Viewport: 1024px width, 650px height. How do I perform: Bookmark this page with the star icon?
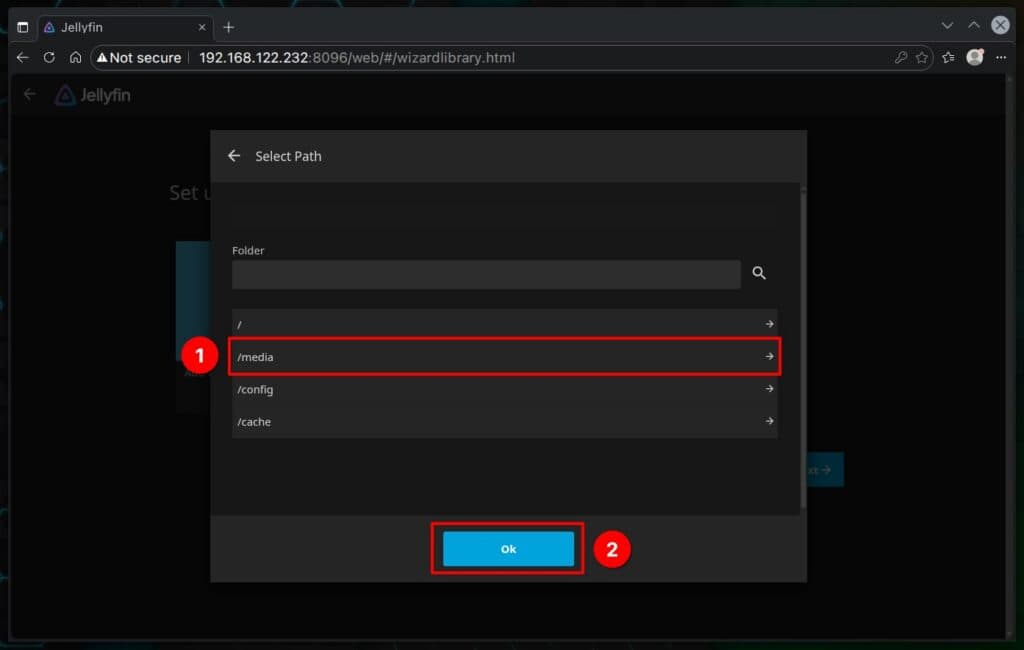922,58
